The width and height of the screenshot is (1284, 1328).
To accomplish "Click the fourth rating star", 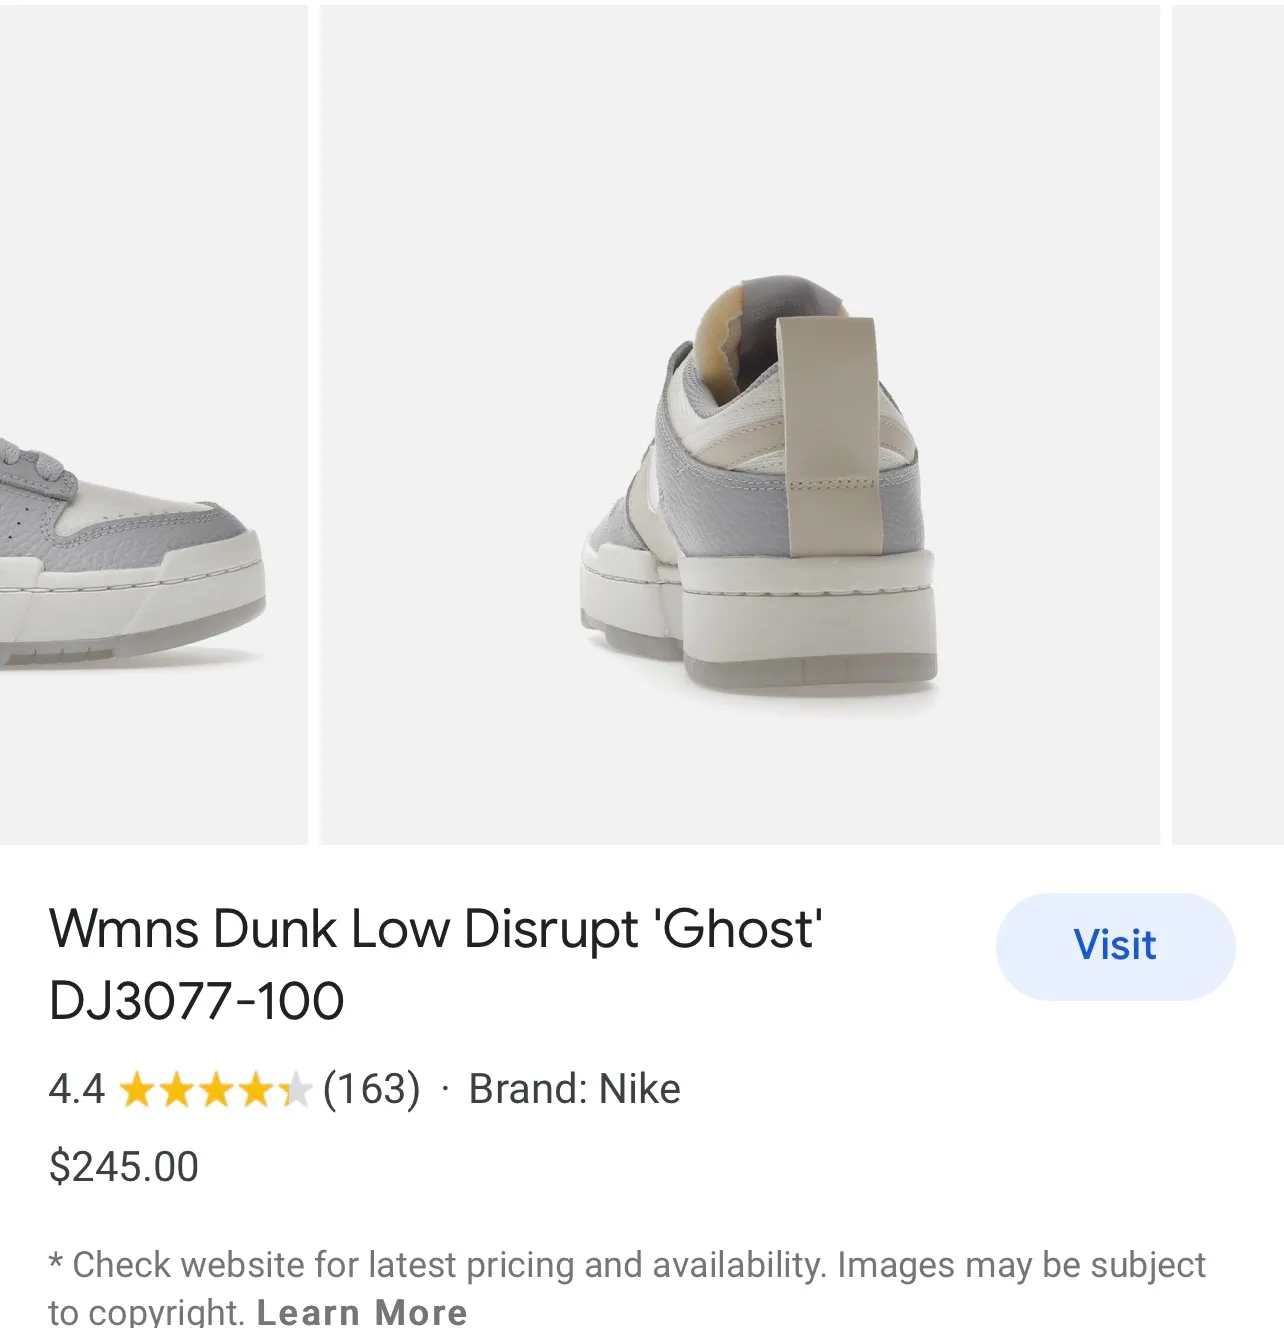I will tap(258, 1090).
